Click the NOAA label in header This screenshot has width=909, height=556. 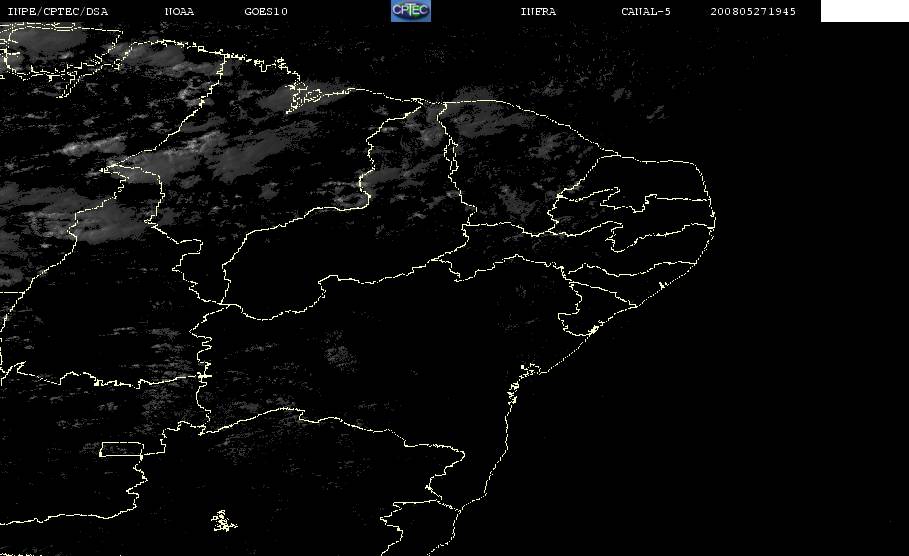point(179,12)
